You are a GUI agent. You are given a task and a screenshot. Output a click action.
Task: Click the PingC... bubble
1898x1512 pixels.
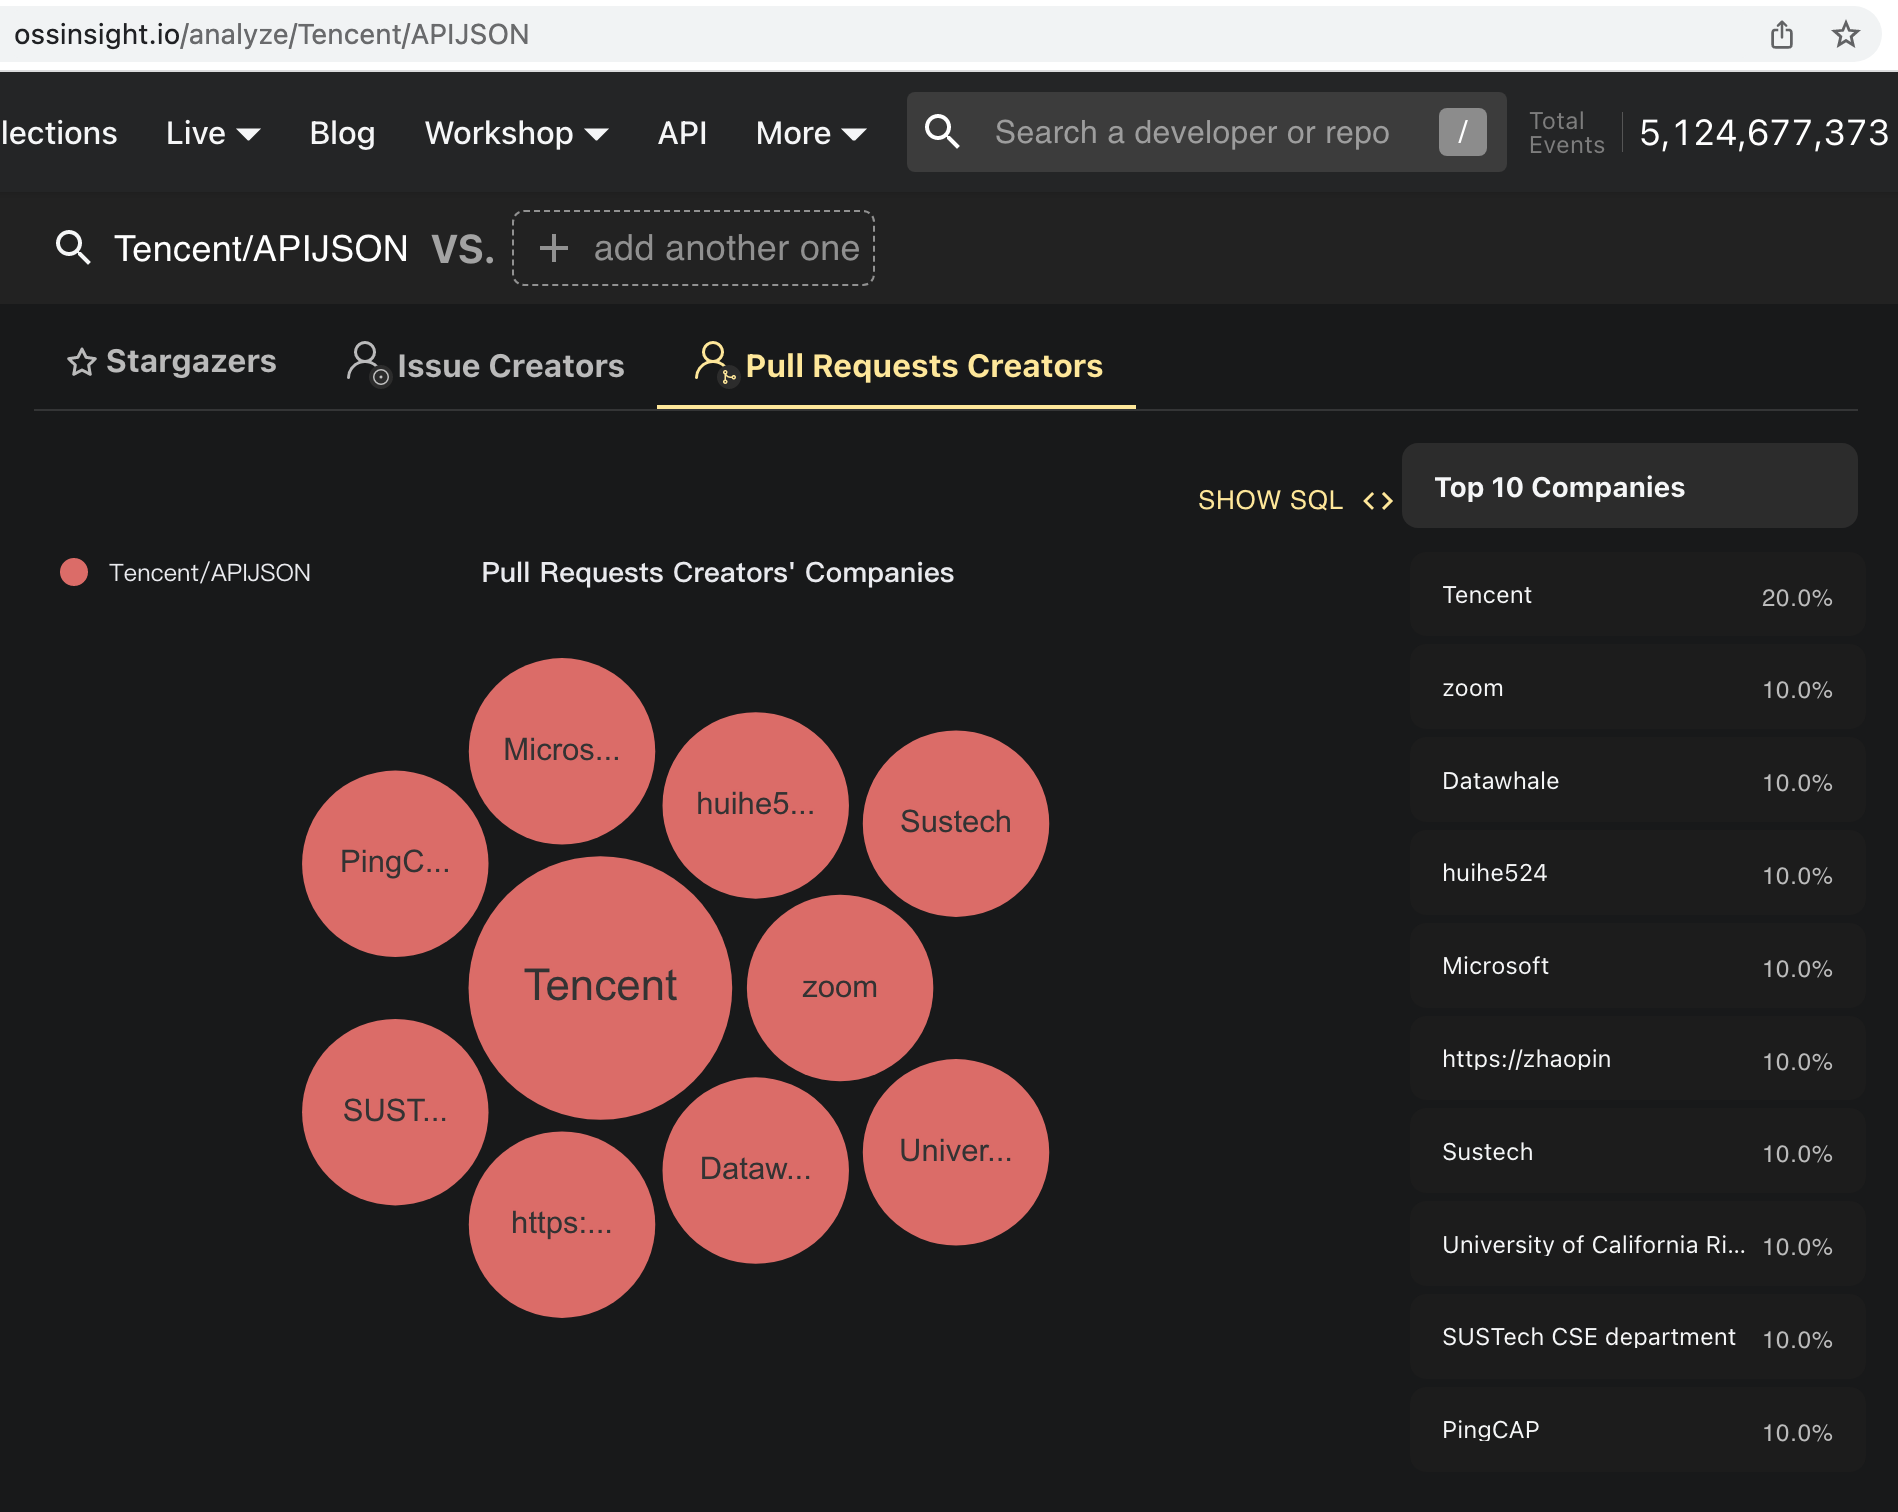tap(395, 863)
